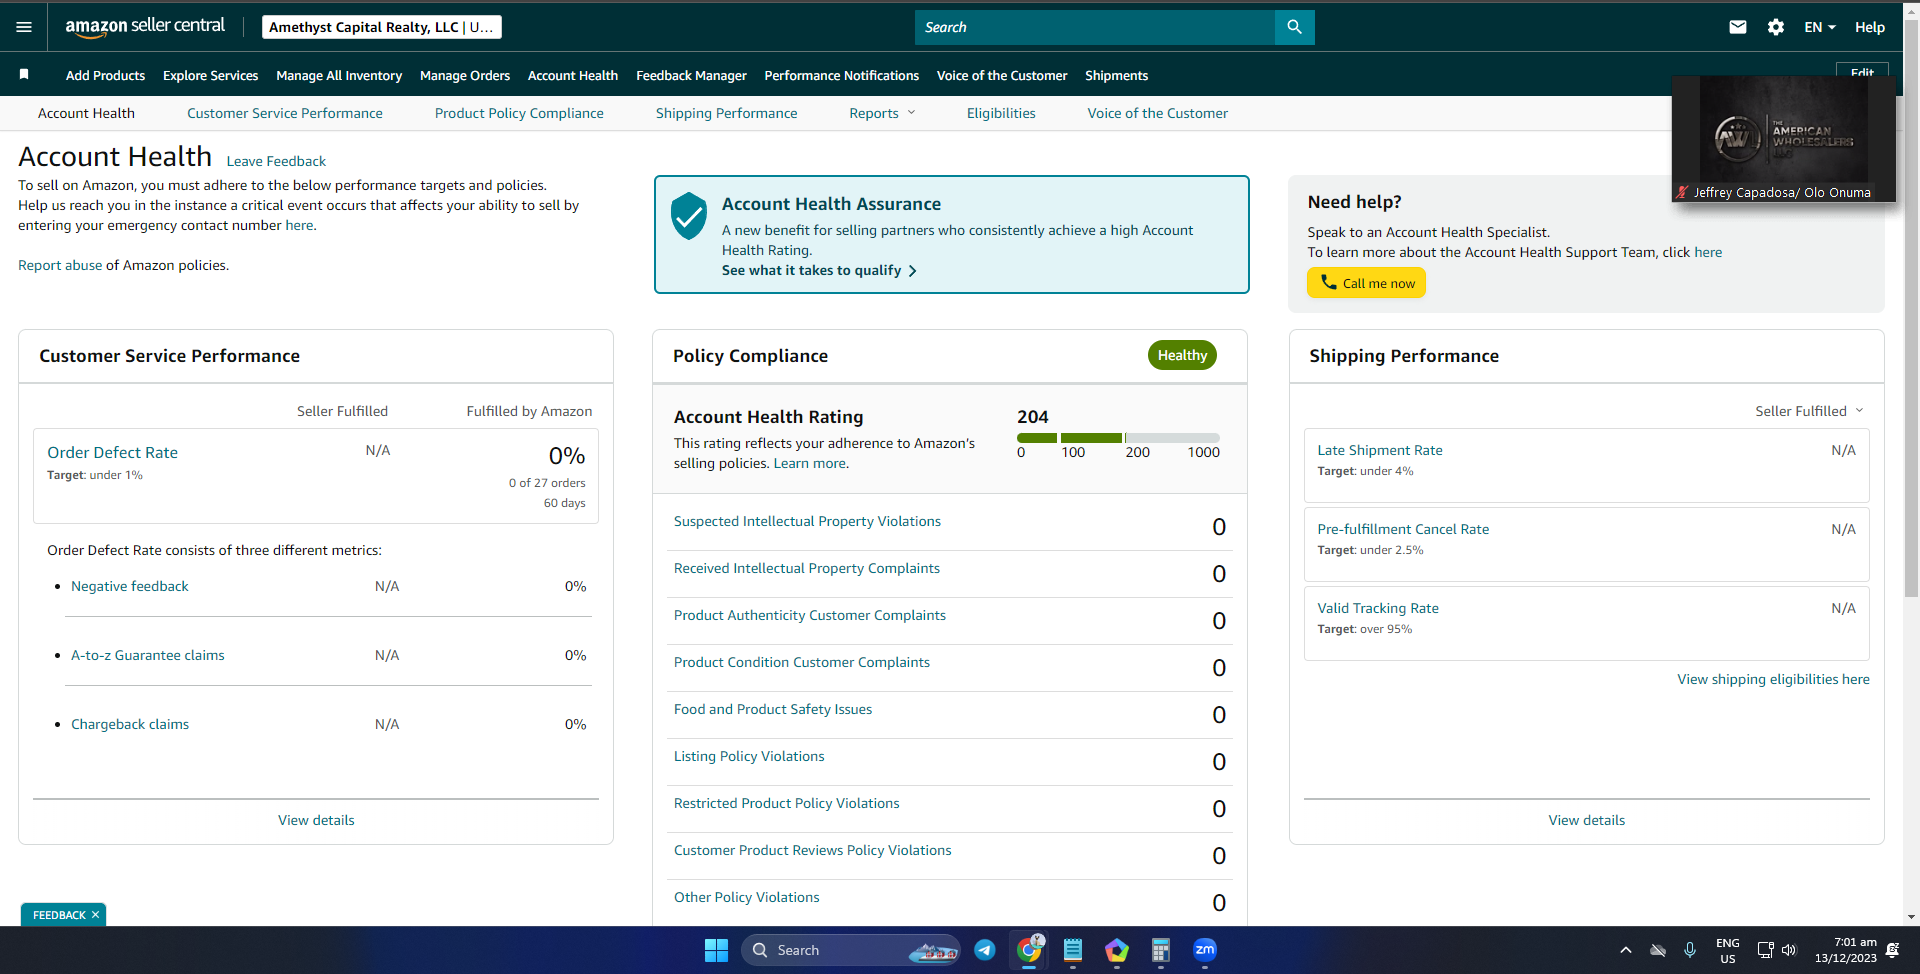Expand See what it takes to qualify
This screenshot has height=974, width=1920.
point(819,270)
